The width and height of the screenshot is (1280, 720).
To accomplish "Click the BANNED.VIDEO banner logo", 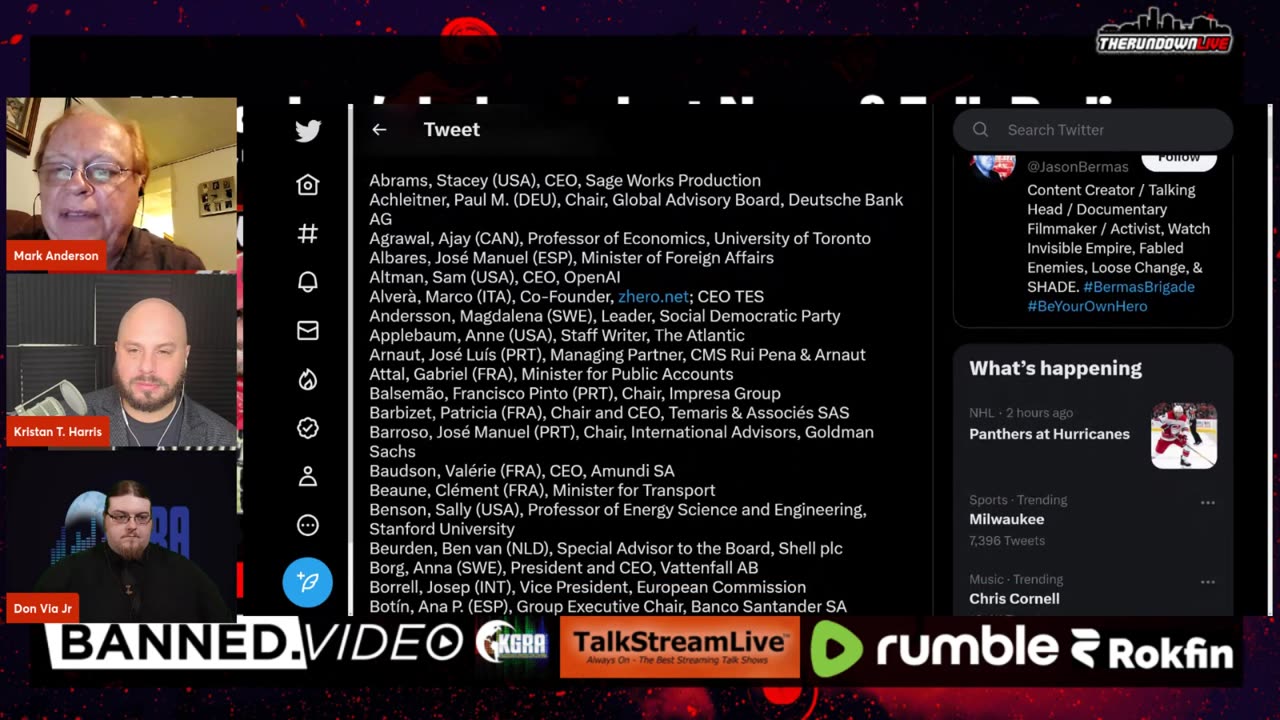I will tap(254, 645).
